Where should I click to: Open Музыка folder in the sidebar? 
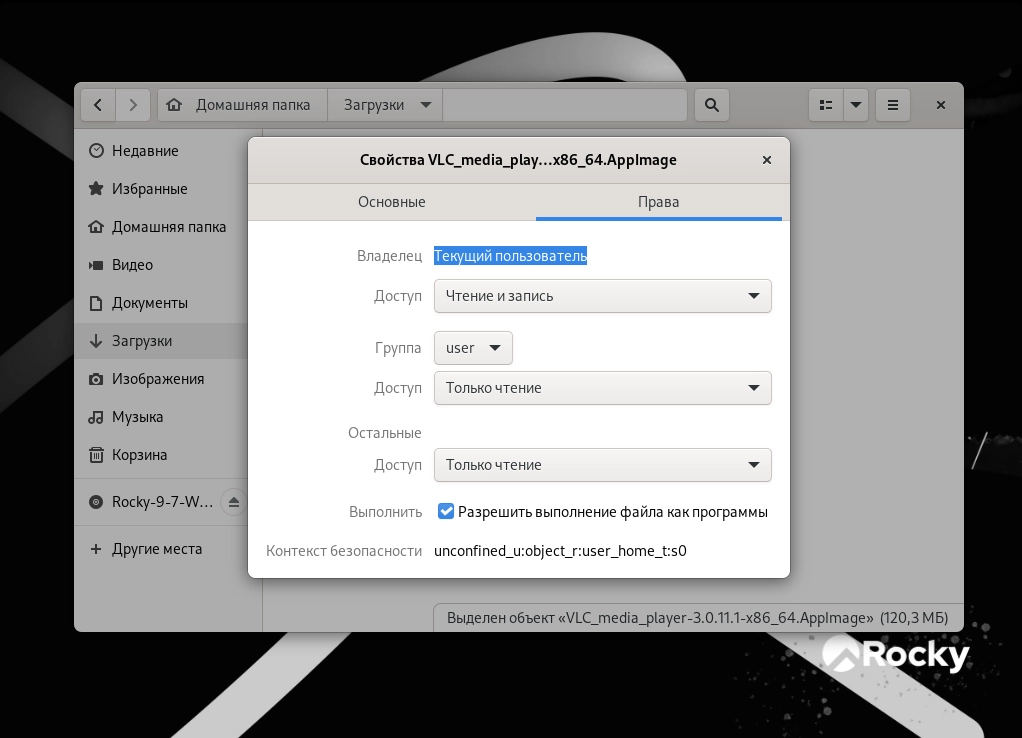coord(161,417)
